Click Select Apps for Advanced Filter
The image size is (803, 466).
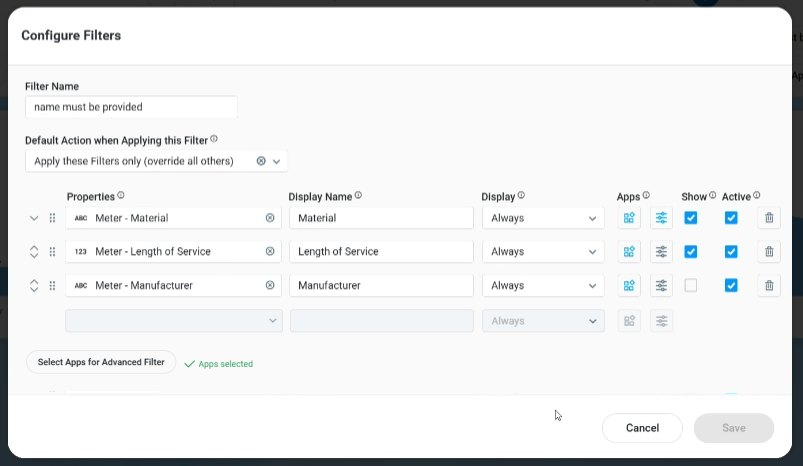(101, 362)
